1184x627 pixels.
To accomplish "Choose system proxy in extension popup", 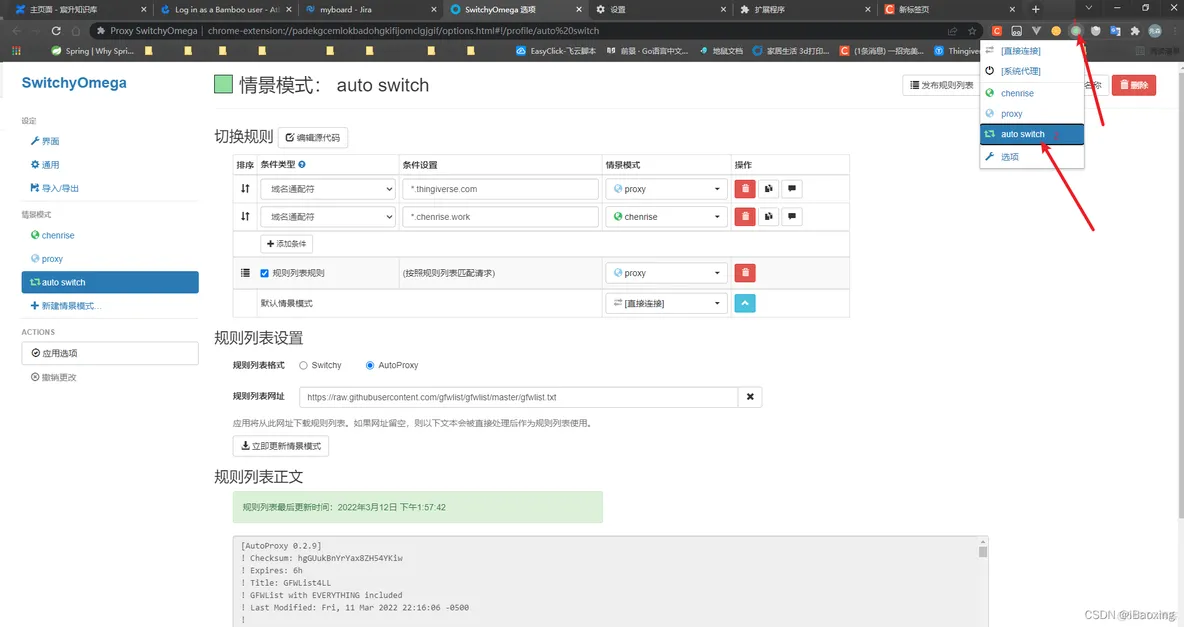I will (x=1031, y=71).
